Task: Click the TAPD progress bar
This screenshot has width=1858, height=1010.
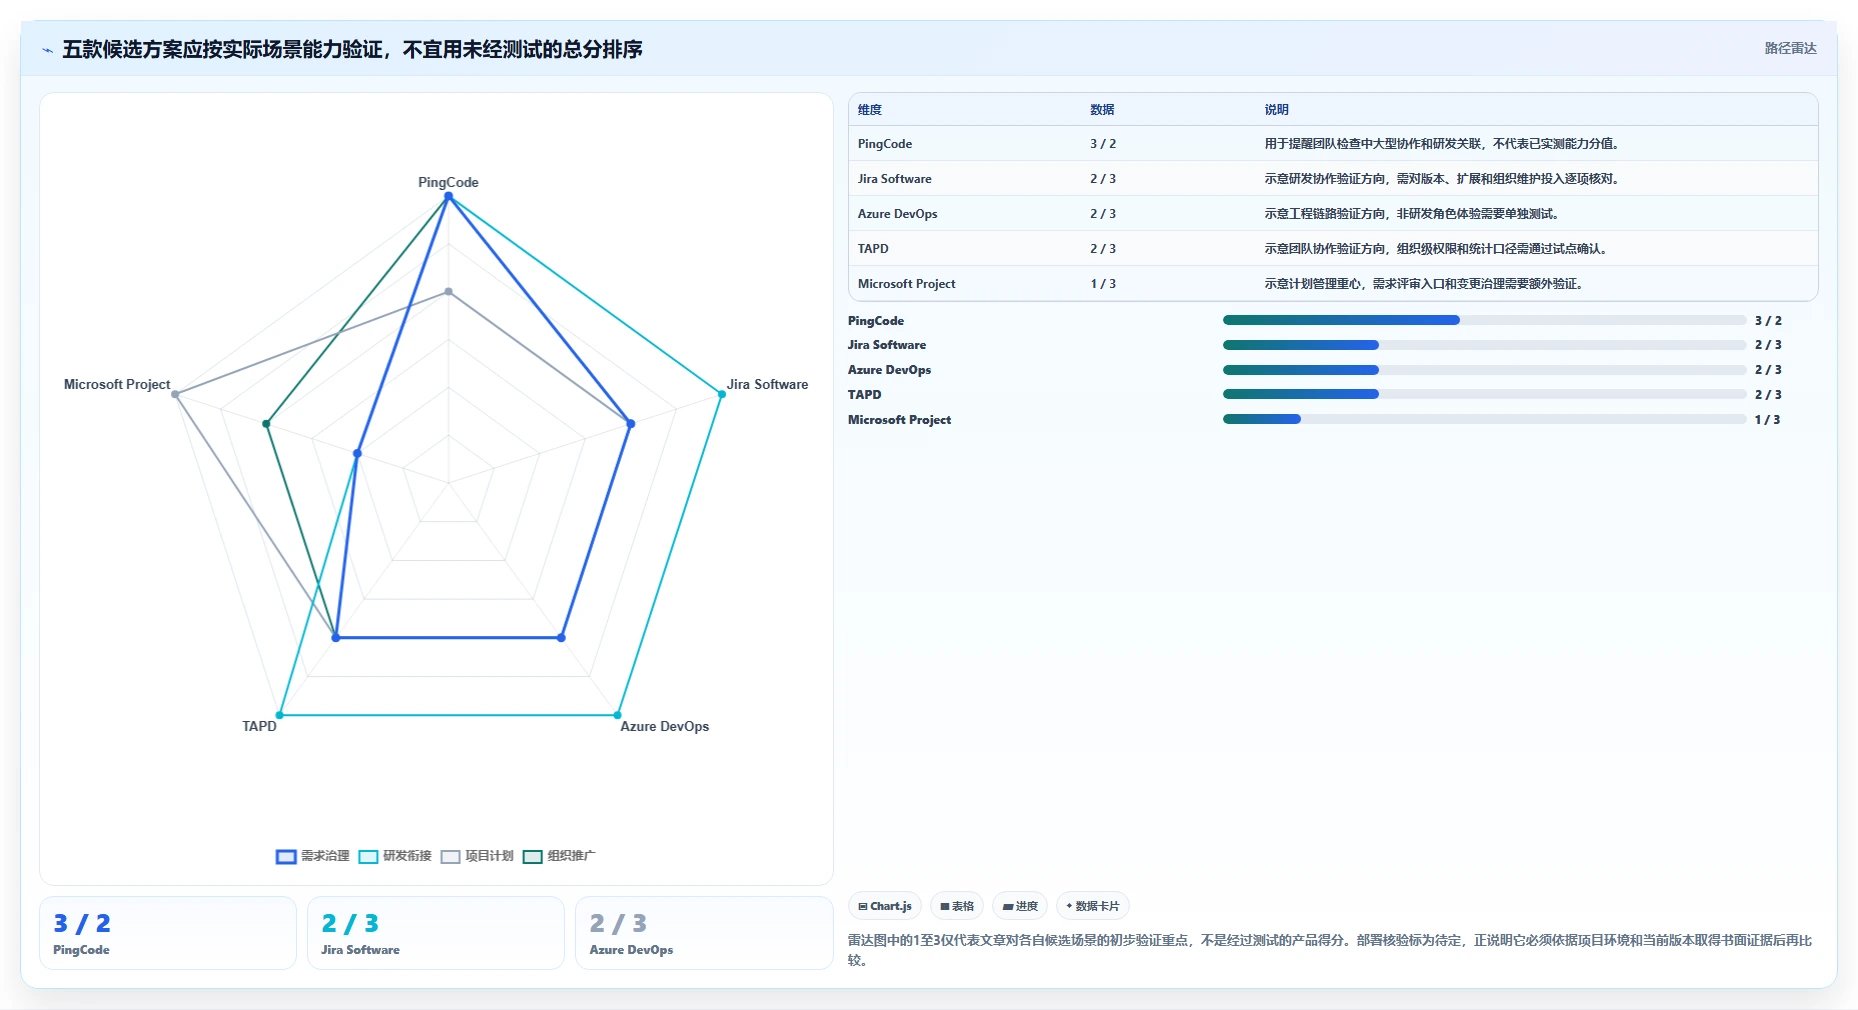Action: 1484,394
